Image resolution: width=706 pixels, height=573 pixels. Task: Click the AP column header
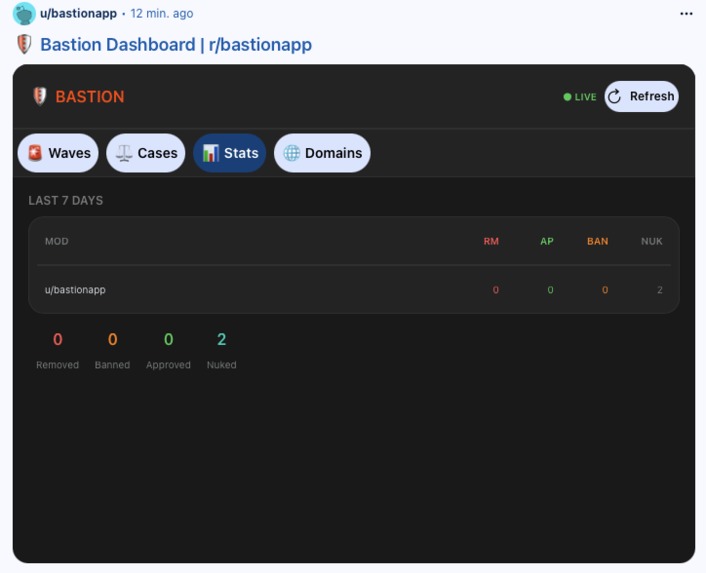pos(547,241)
